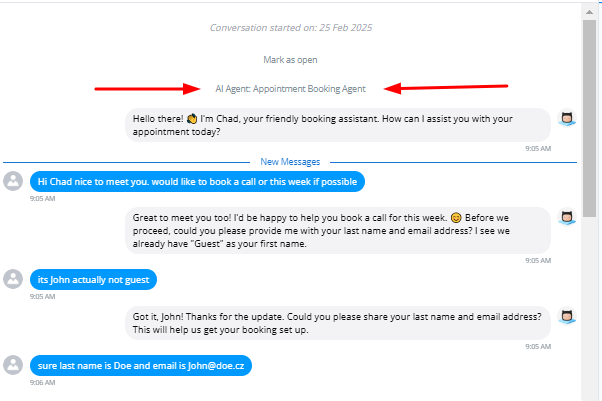Viewport: 602px width, 401px height.
Task: Click user avatar beside "Hi Chad nice to meet you"
Action: pos(14,181)
